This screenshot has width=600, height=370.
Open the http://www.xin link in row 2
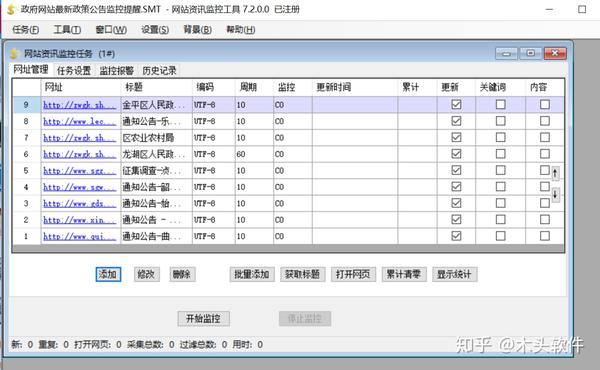(x=80, y=220)
